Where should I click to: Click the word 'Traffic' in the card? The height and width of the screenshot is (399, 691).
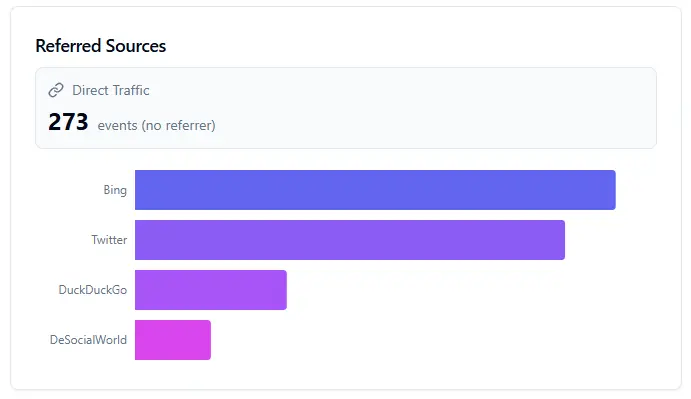pos(130,90)
